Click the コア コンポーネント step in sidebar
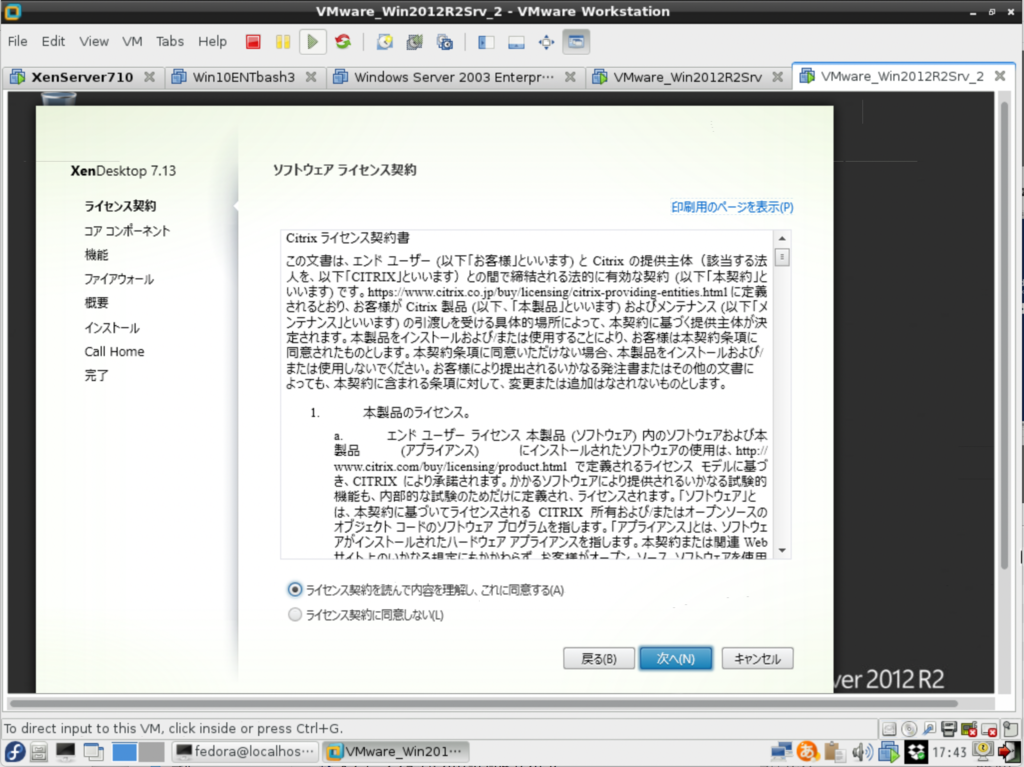This screenshot has height=767, width=1024. click(x=127, y=231)
